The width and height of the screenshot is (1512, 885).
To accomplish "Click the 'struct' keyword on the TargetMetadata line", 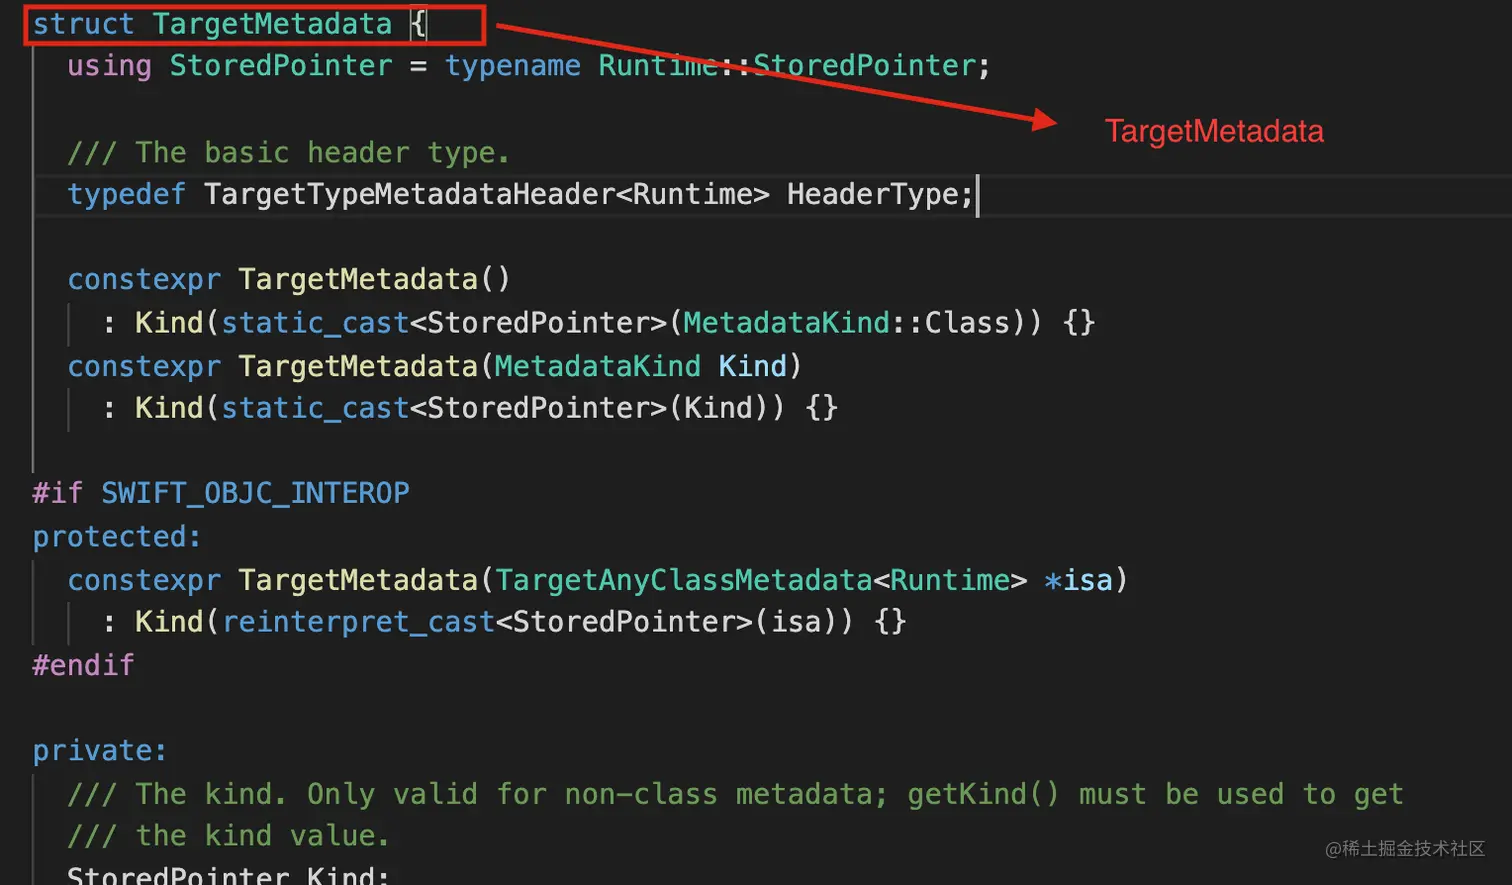I will pos(83,24).
